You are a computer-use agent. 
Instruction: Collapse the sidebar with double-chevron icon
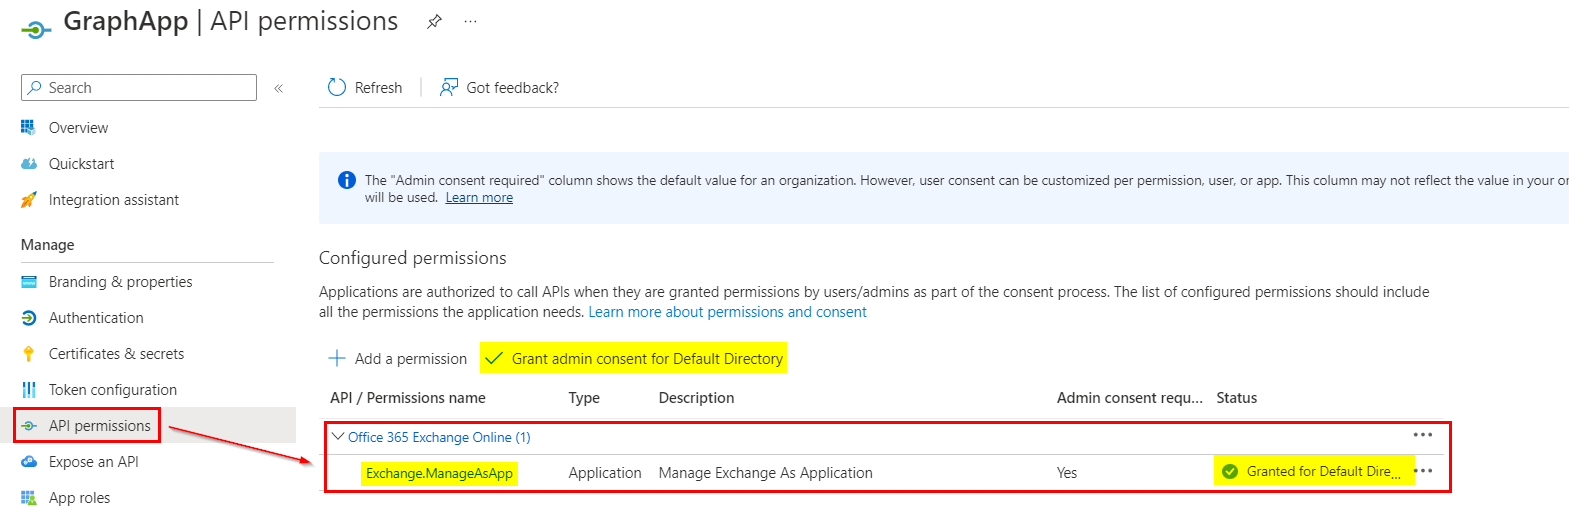point(279,88)
